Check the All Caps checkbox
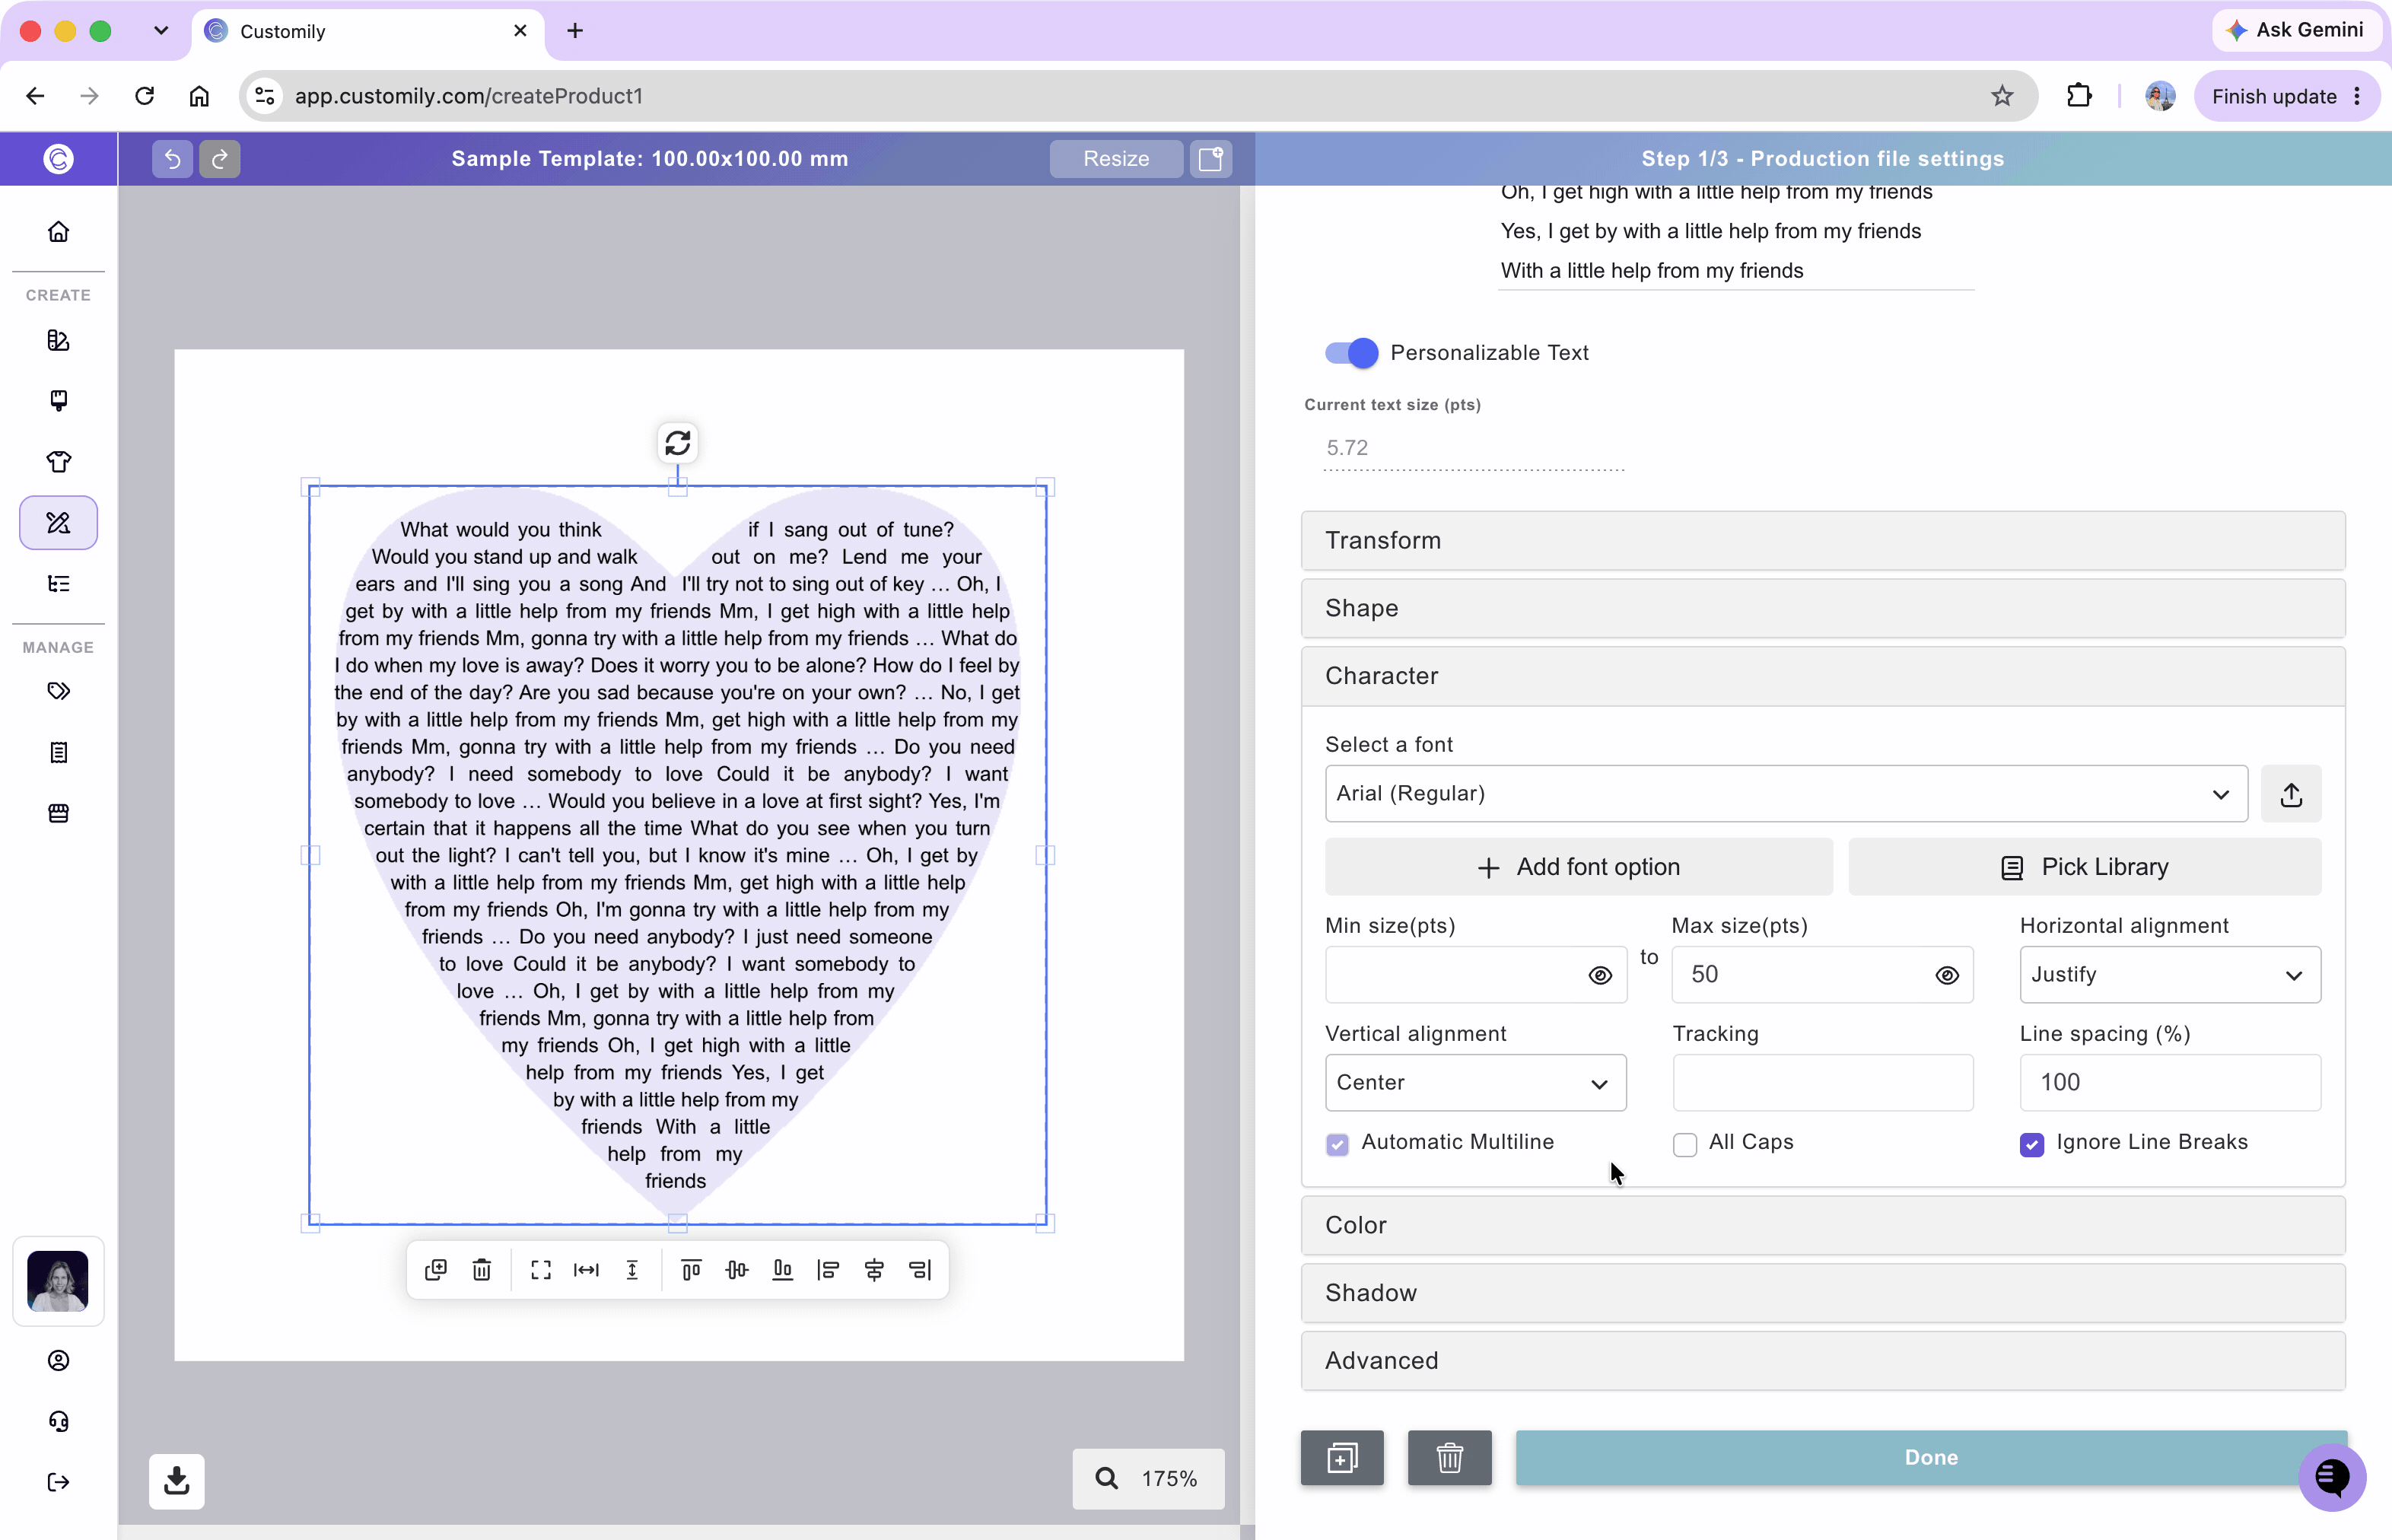Screen dimensions: 2392x1540 1685,1144
